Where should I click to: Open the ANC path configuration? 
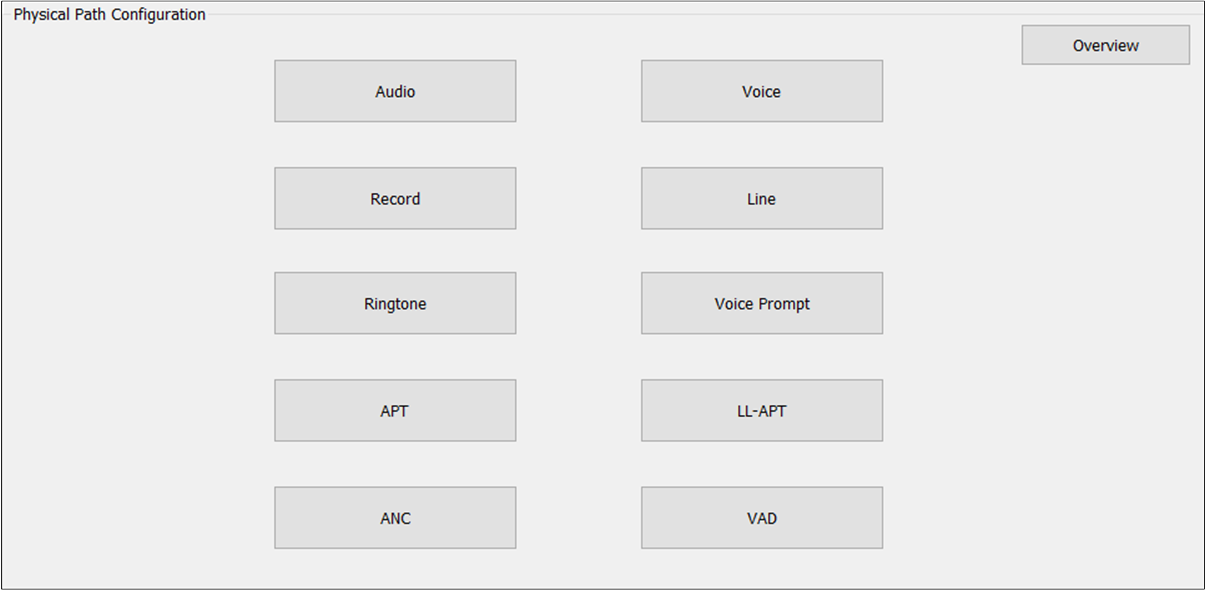coord(395,517)
